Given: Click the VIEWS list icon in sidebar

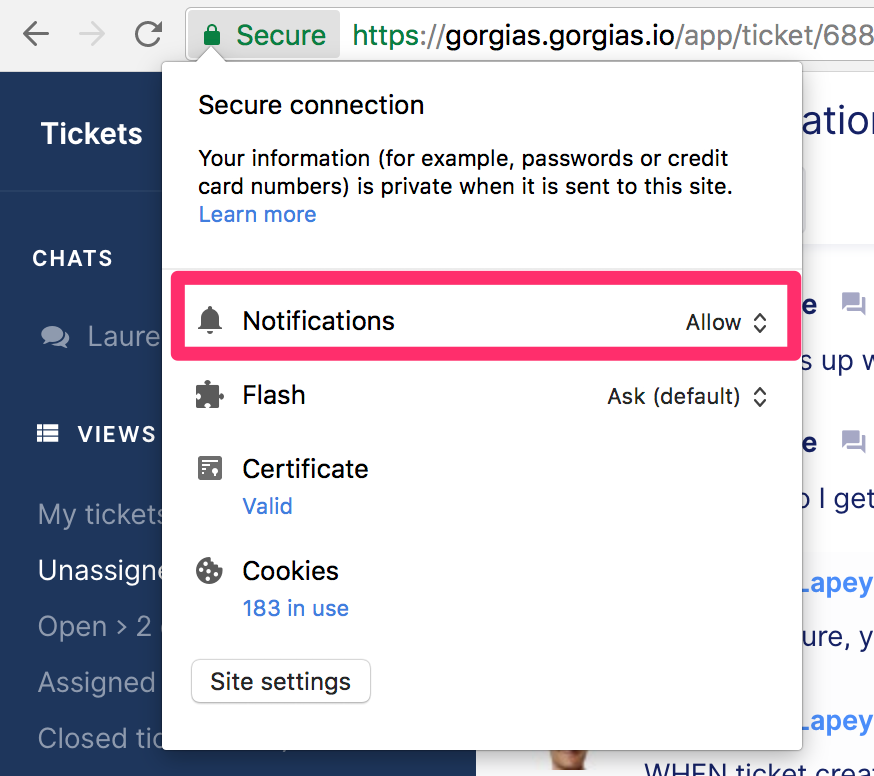Looking at the screenshot, I should click(47, 433).
